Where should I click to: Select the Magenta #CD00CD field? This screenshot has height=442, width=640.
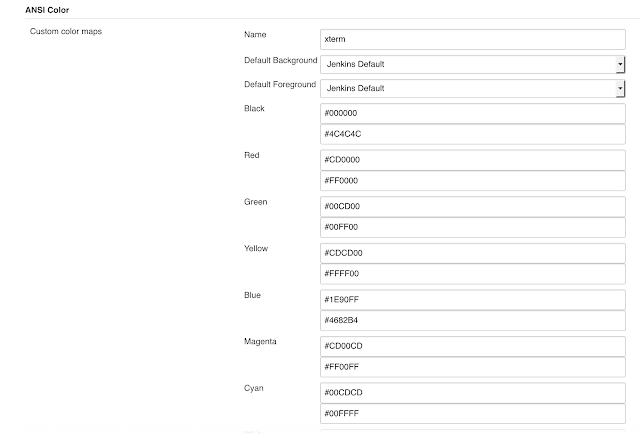point(473,346)
